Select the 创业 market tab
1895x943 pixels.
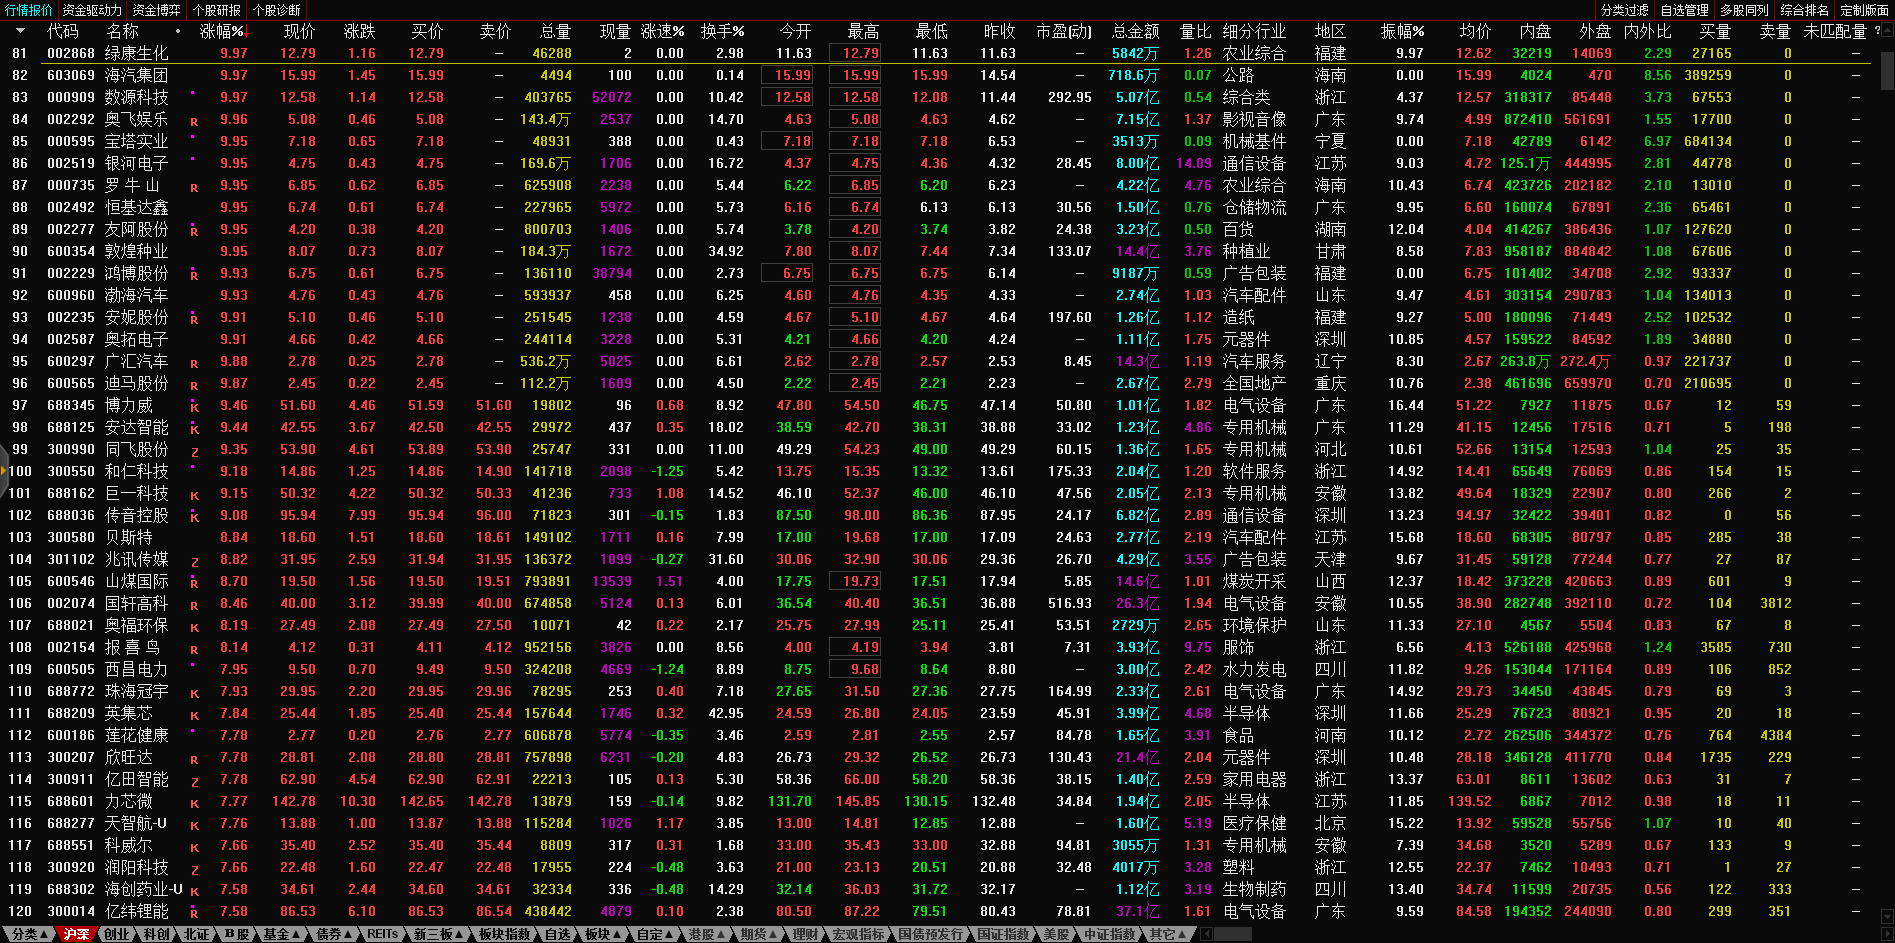pos(117,934)
